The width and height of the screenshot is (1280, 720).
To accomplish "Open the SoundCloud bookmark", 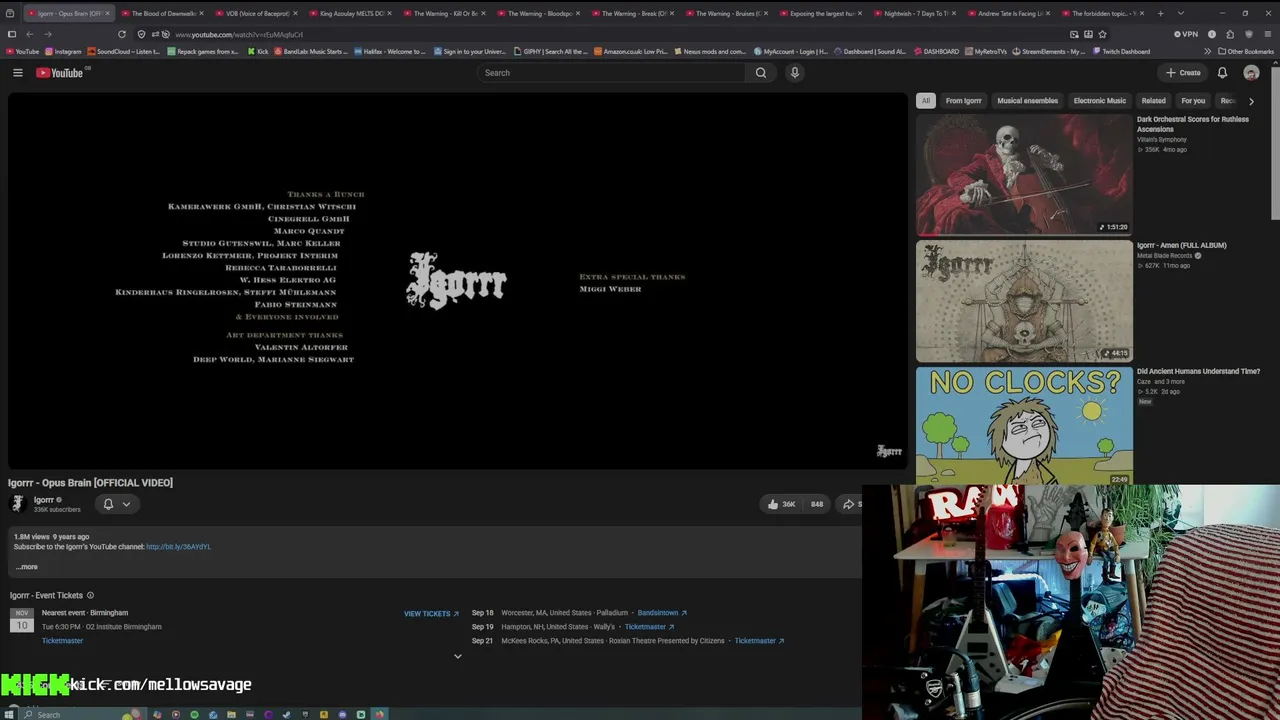I will pos(124,51).
